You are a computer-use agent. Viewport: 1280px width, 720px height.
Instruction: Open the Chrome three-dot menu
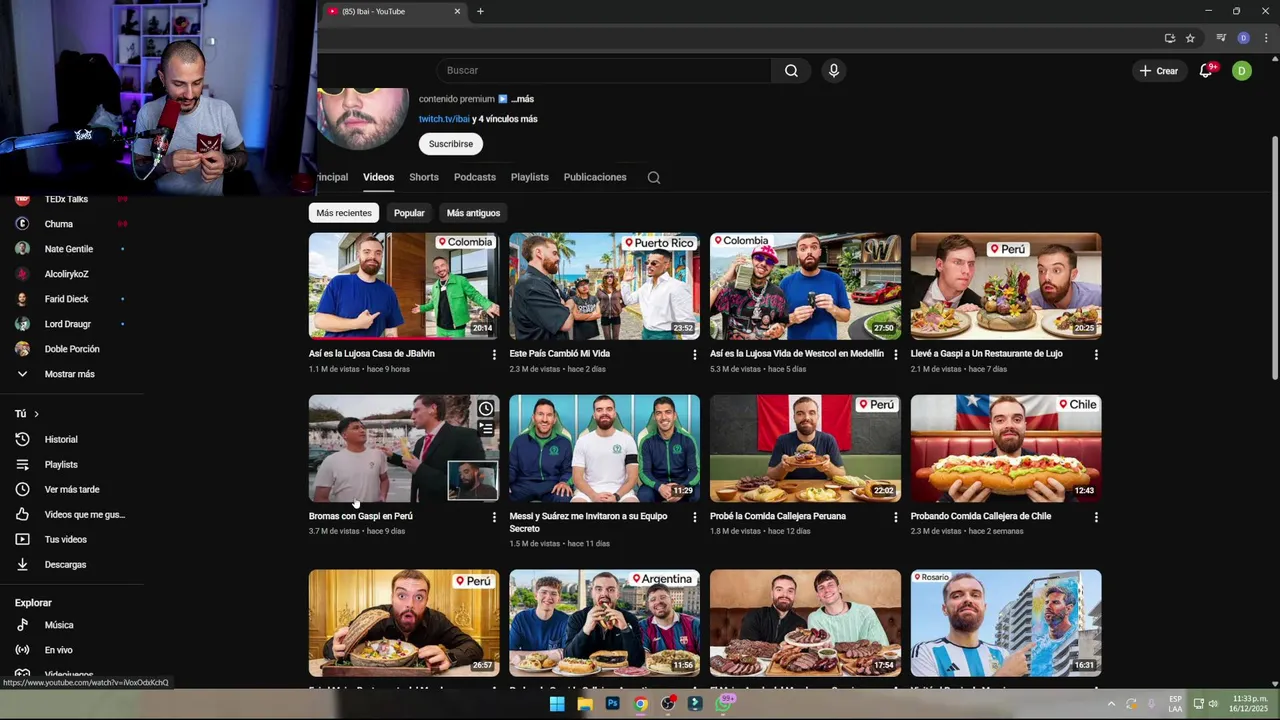[x=1266, y=38]
